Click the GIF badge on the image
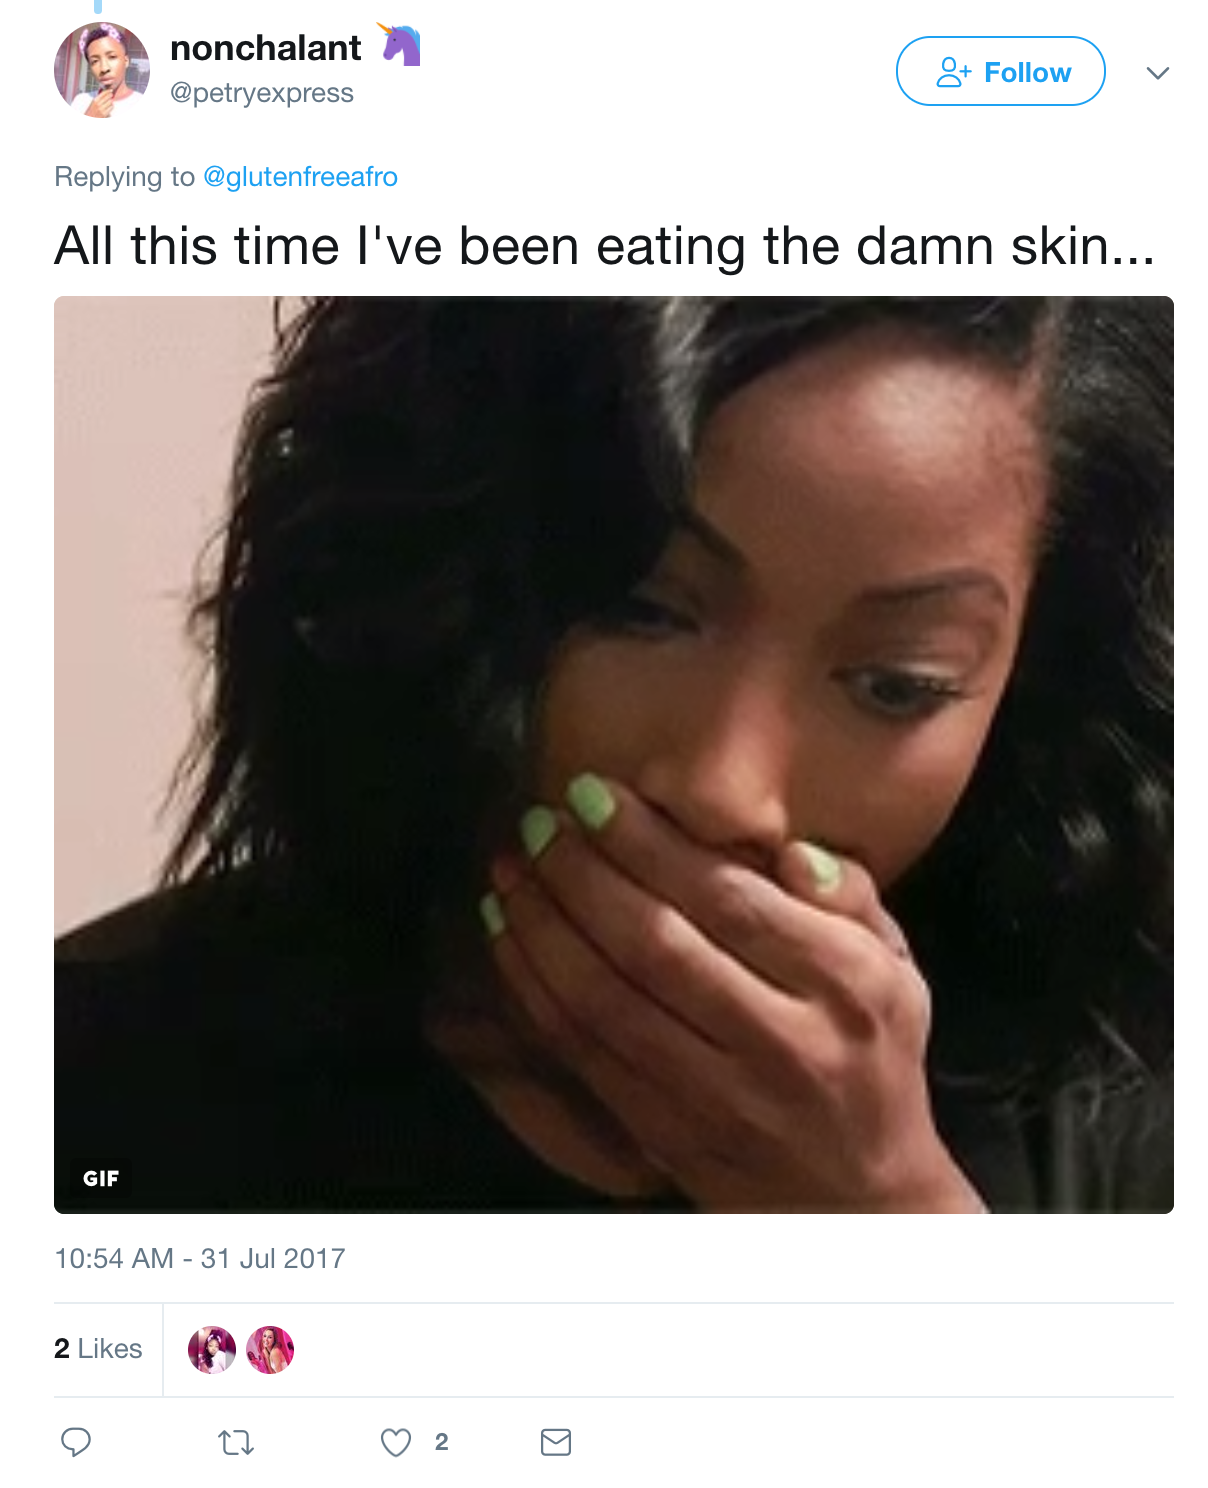The height and width of the screenshot is (1488, 1208). click(x=101, y=1178)
